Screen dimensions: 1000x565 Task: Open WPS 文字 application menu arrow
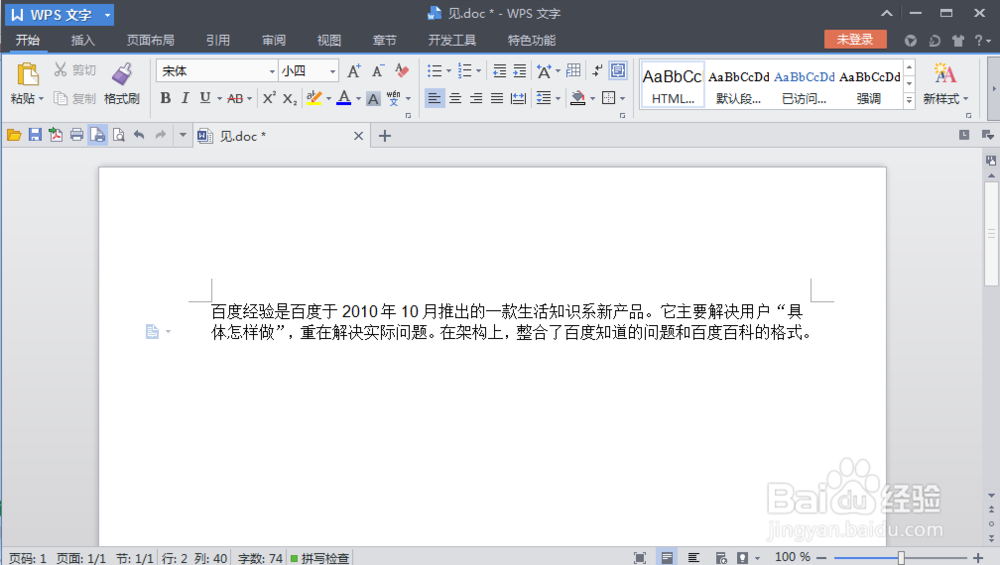pos(107,15)
